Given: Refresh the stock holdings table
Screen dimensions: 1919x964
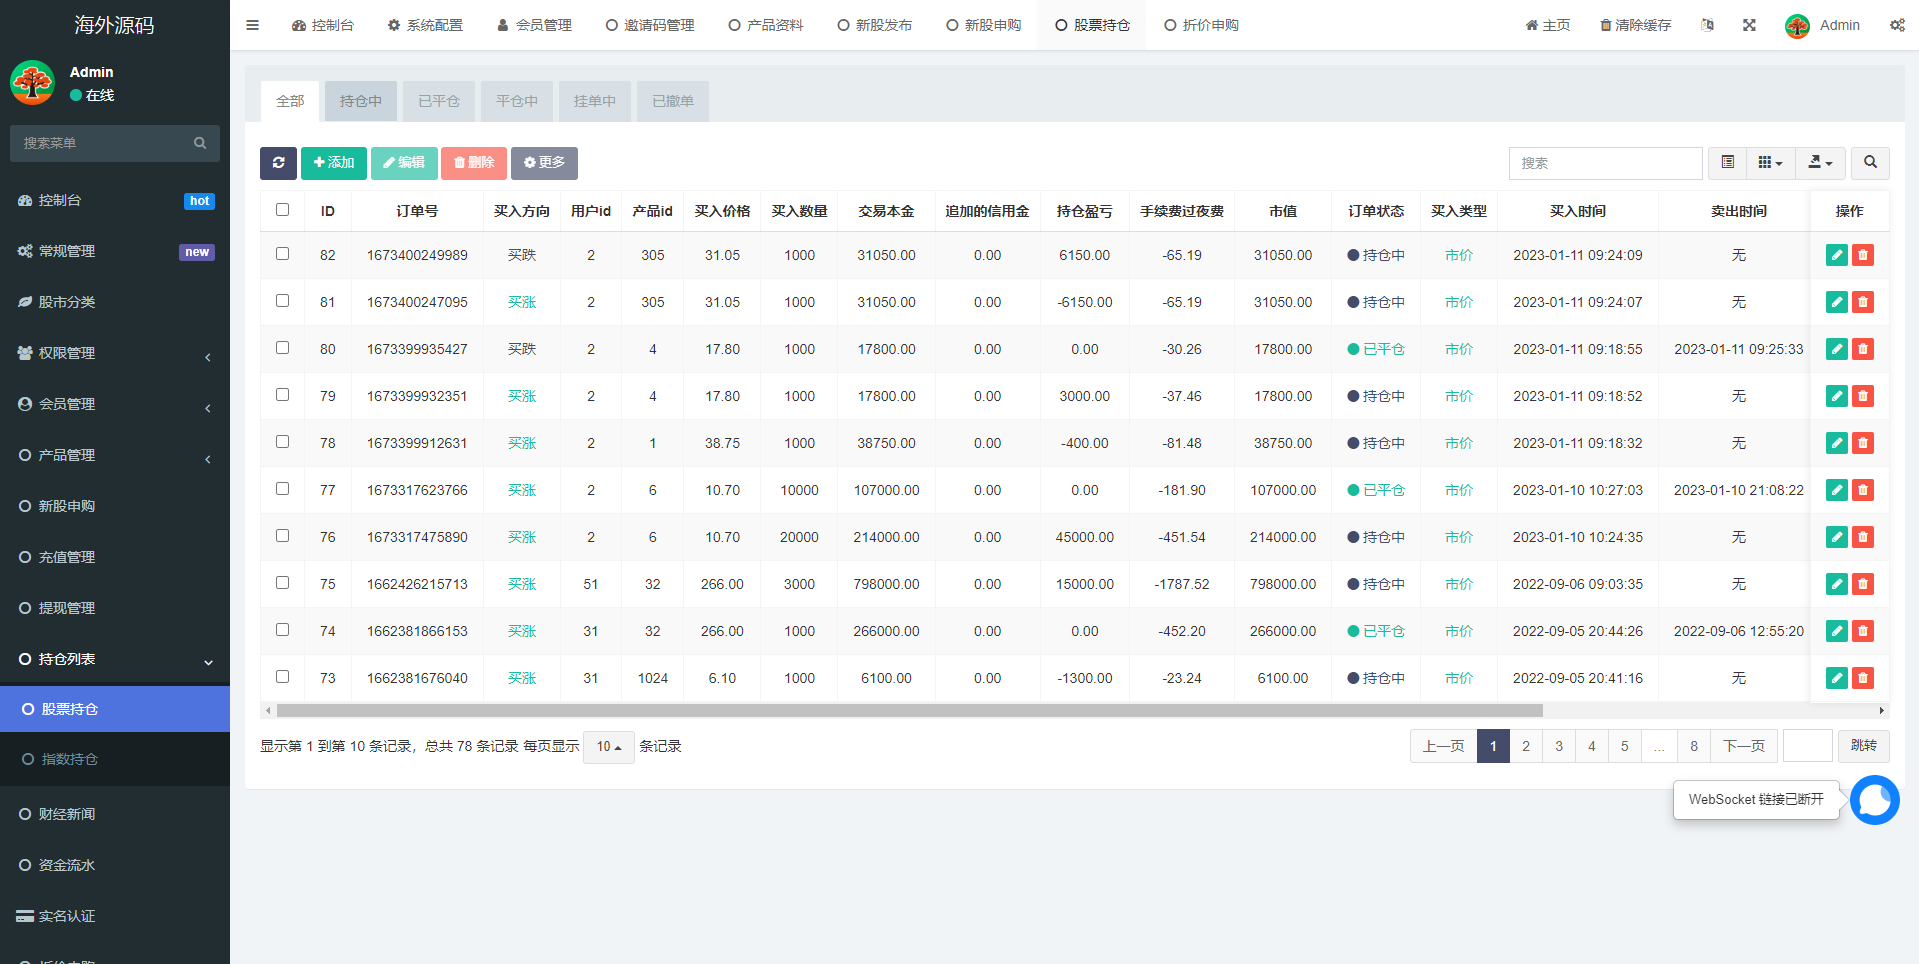Looking at the screenshot, I should click(x=278, y=162).
